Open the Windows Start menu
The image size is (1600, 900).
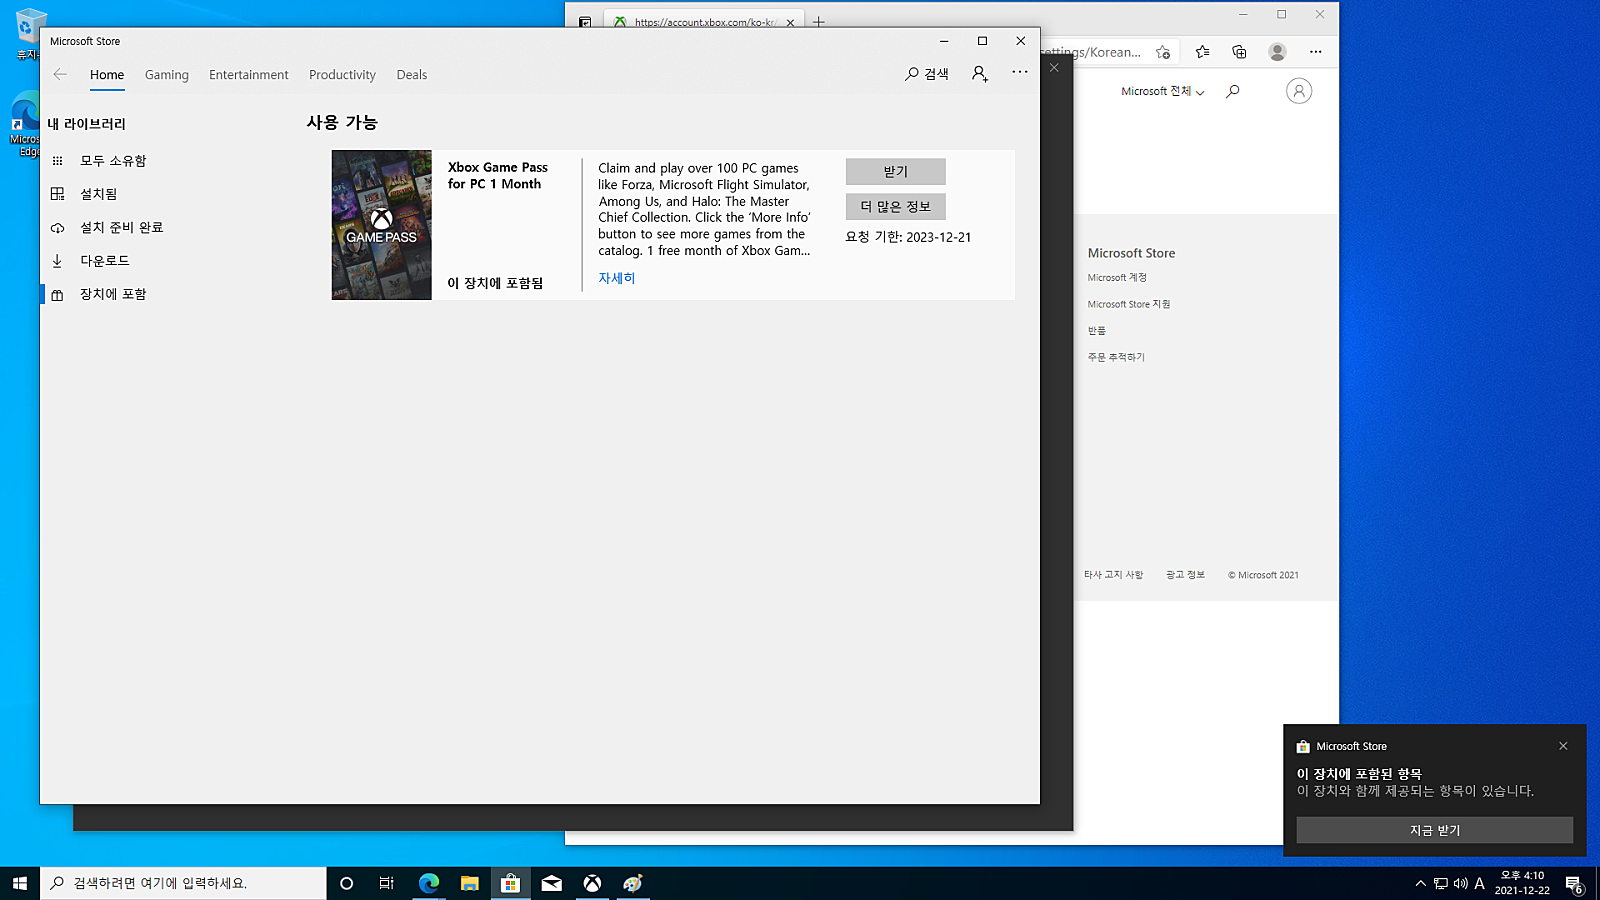pyautogui.click(x=20, y=883)
